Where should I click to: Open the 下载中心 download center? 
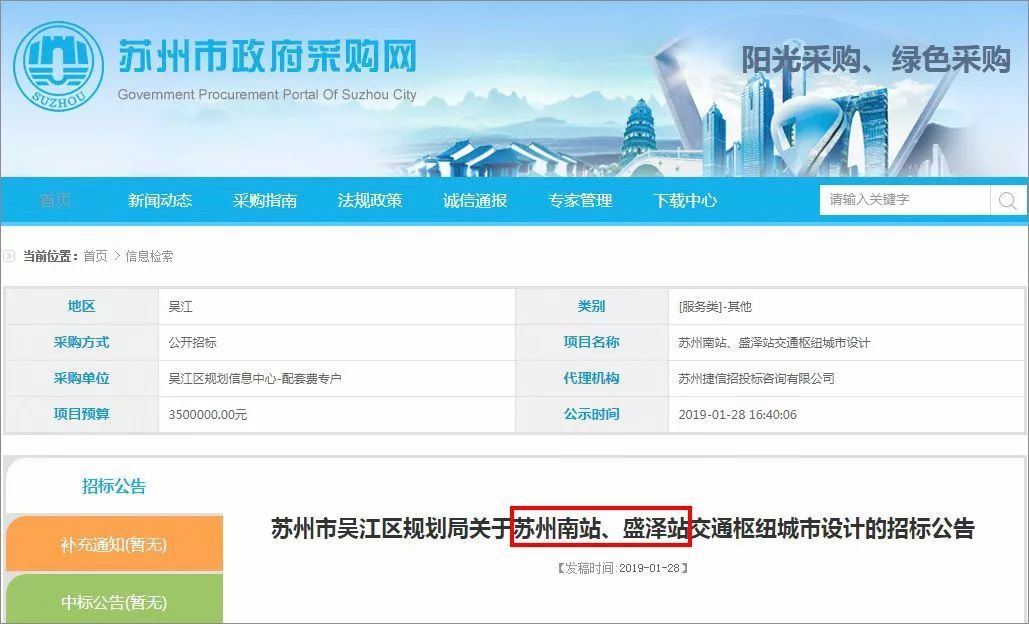(684, 200)
